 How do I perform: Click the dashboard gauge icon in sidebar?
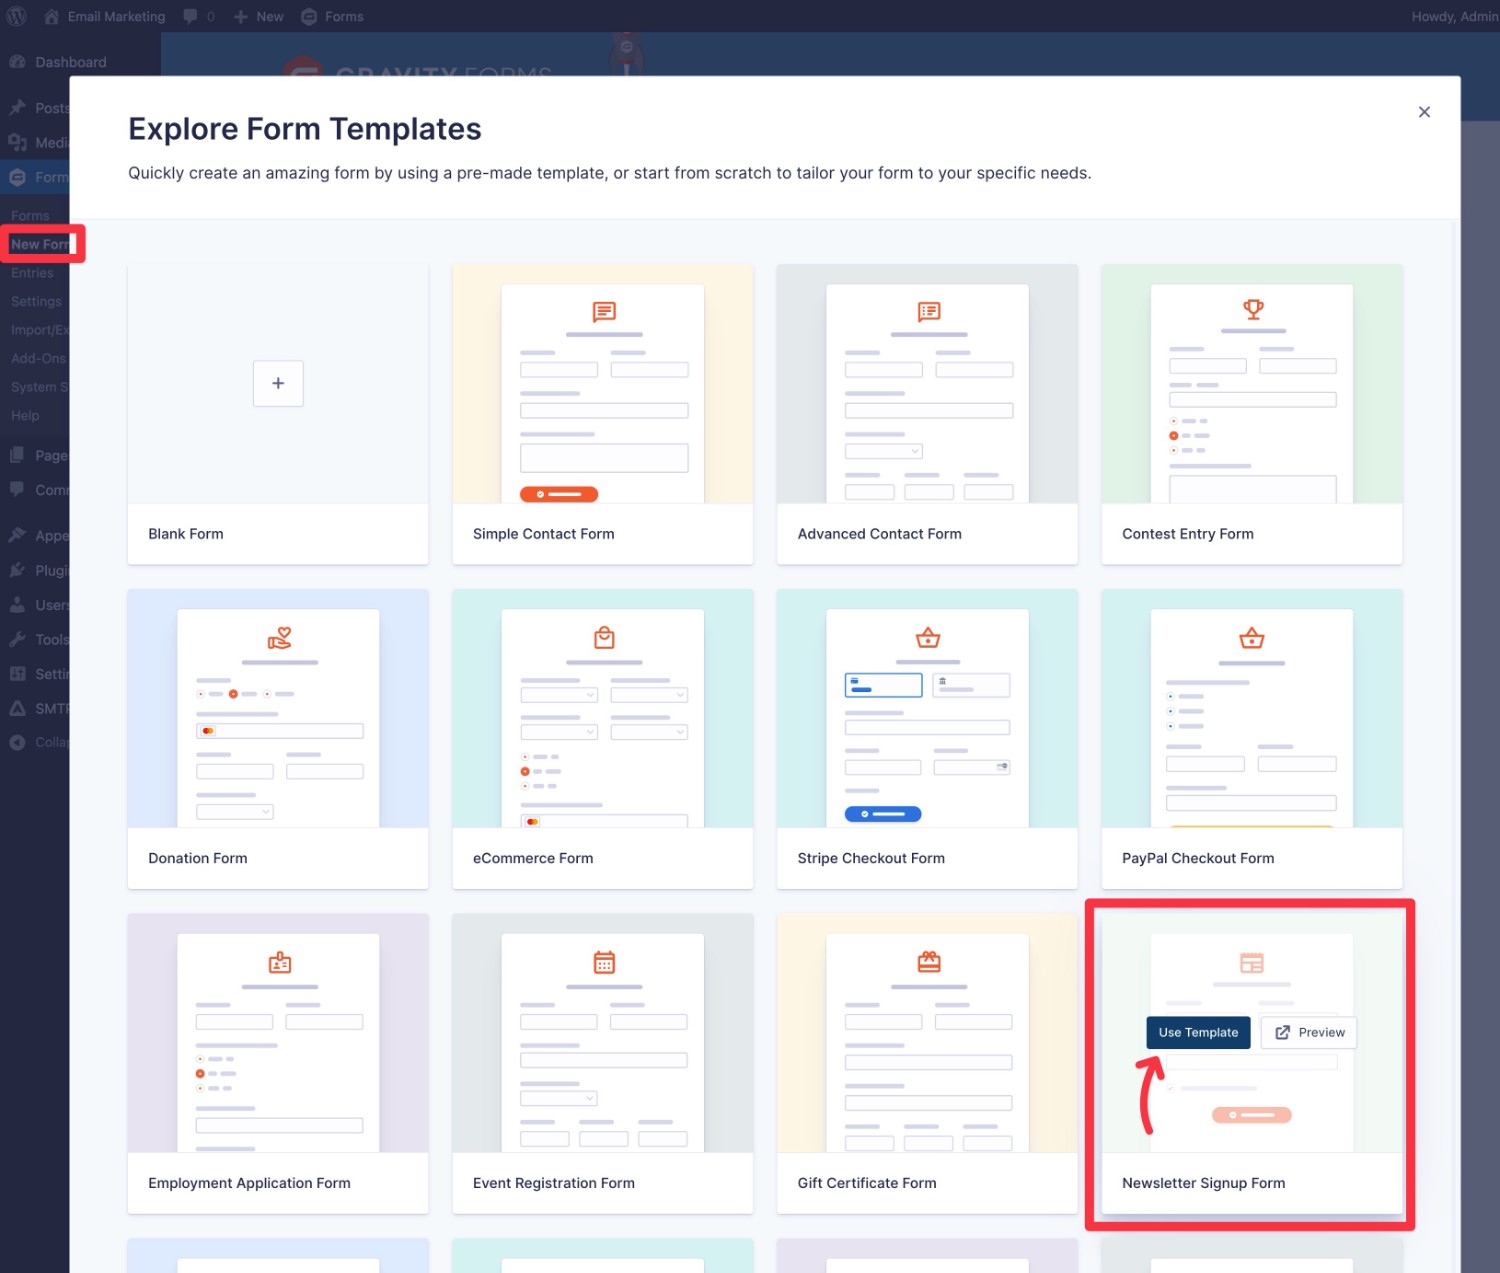(17, 62)
